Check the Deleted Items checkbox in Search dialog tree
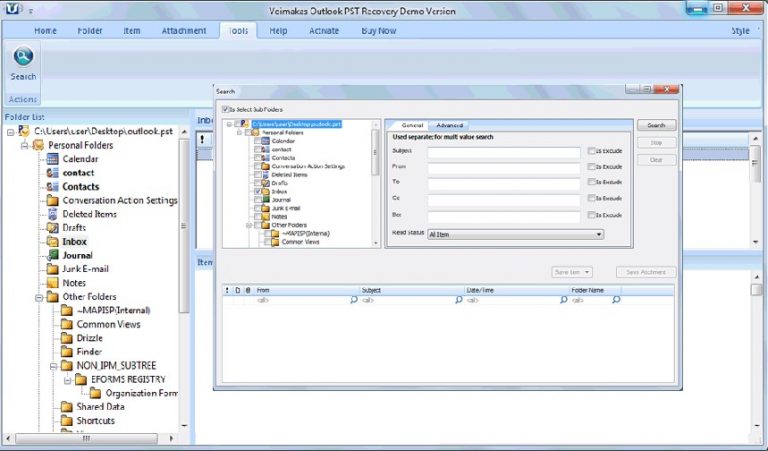768x451 pixels. click(x=258, y=174)
